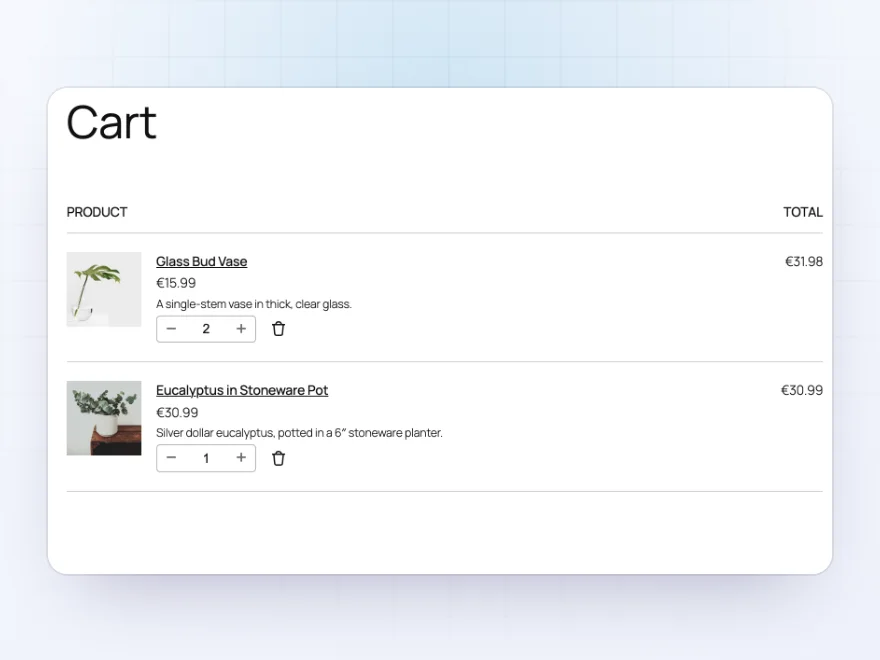Click the Eucalyptus in Stoneware Pot thumbnail
The width and height of the screenshot is (880, 660).
(x=104, y=418)
